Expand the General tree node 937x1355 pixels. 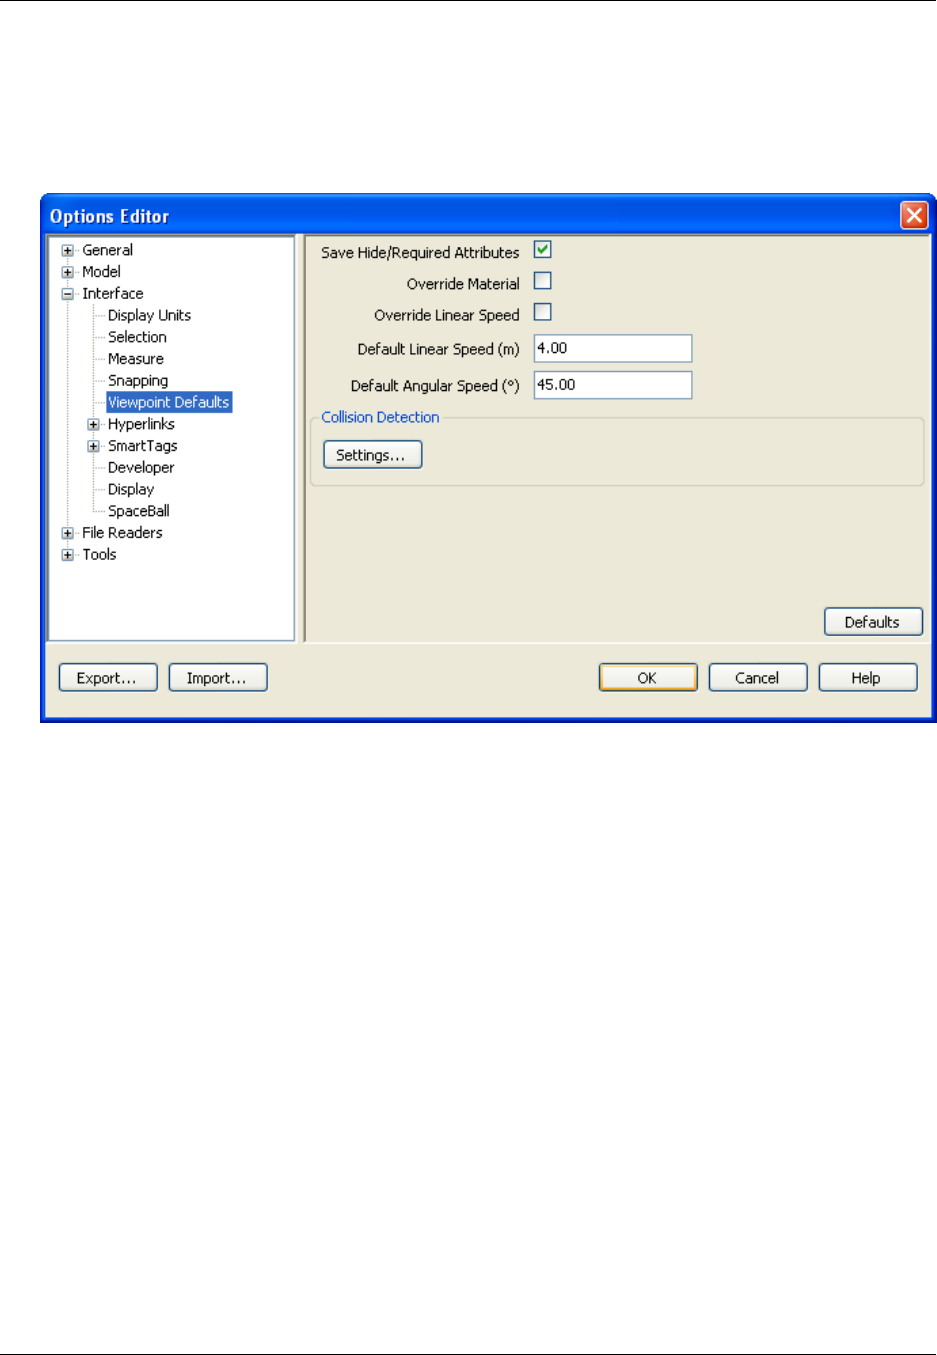click(68, 251)
